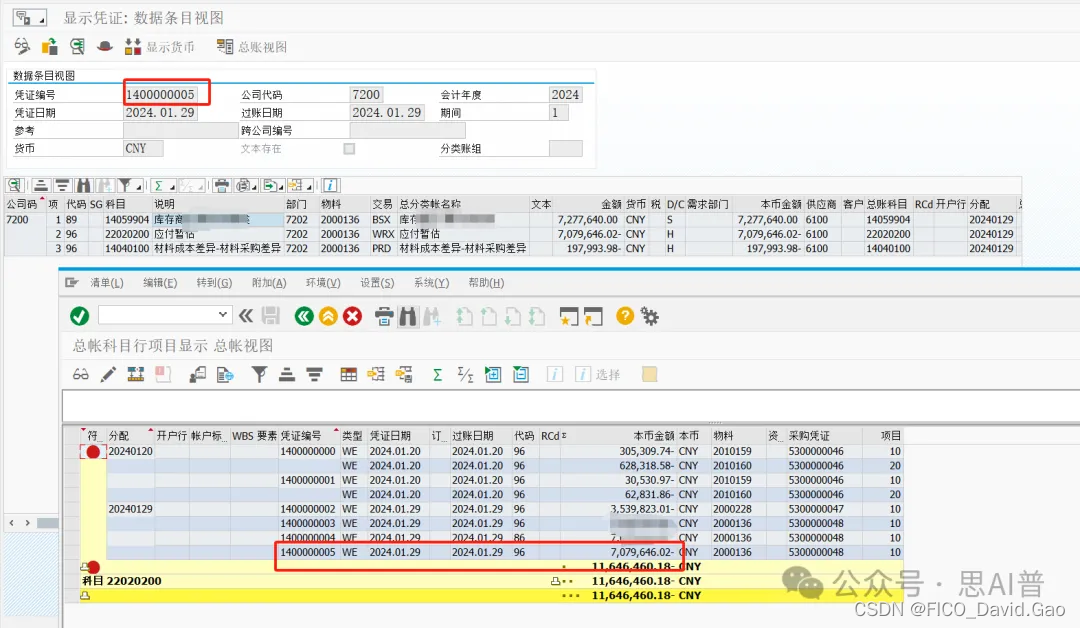Click sort descending in line item toolbar
The height and width of the screenshot is (628, 1080).
click(314, 375)
